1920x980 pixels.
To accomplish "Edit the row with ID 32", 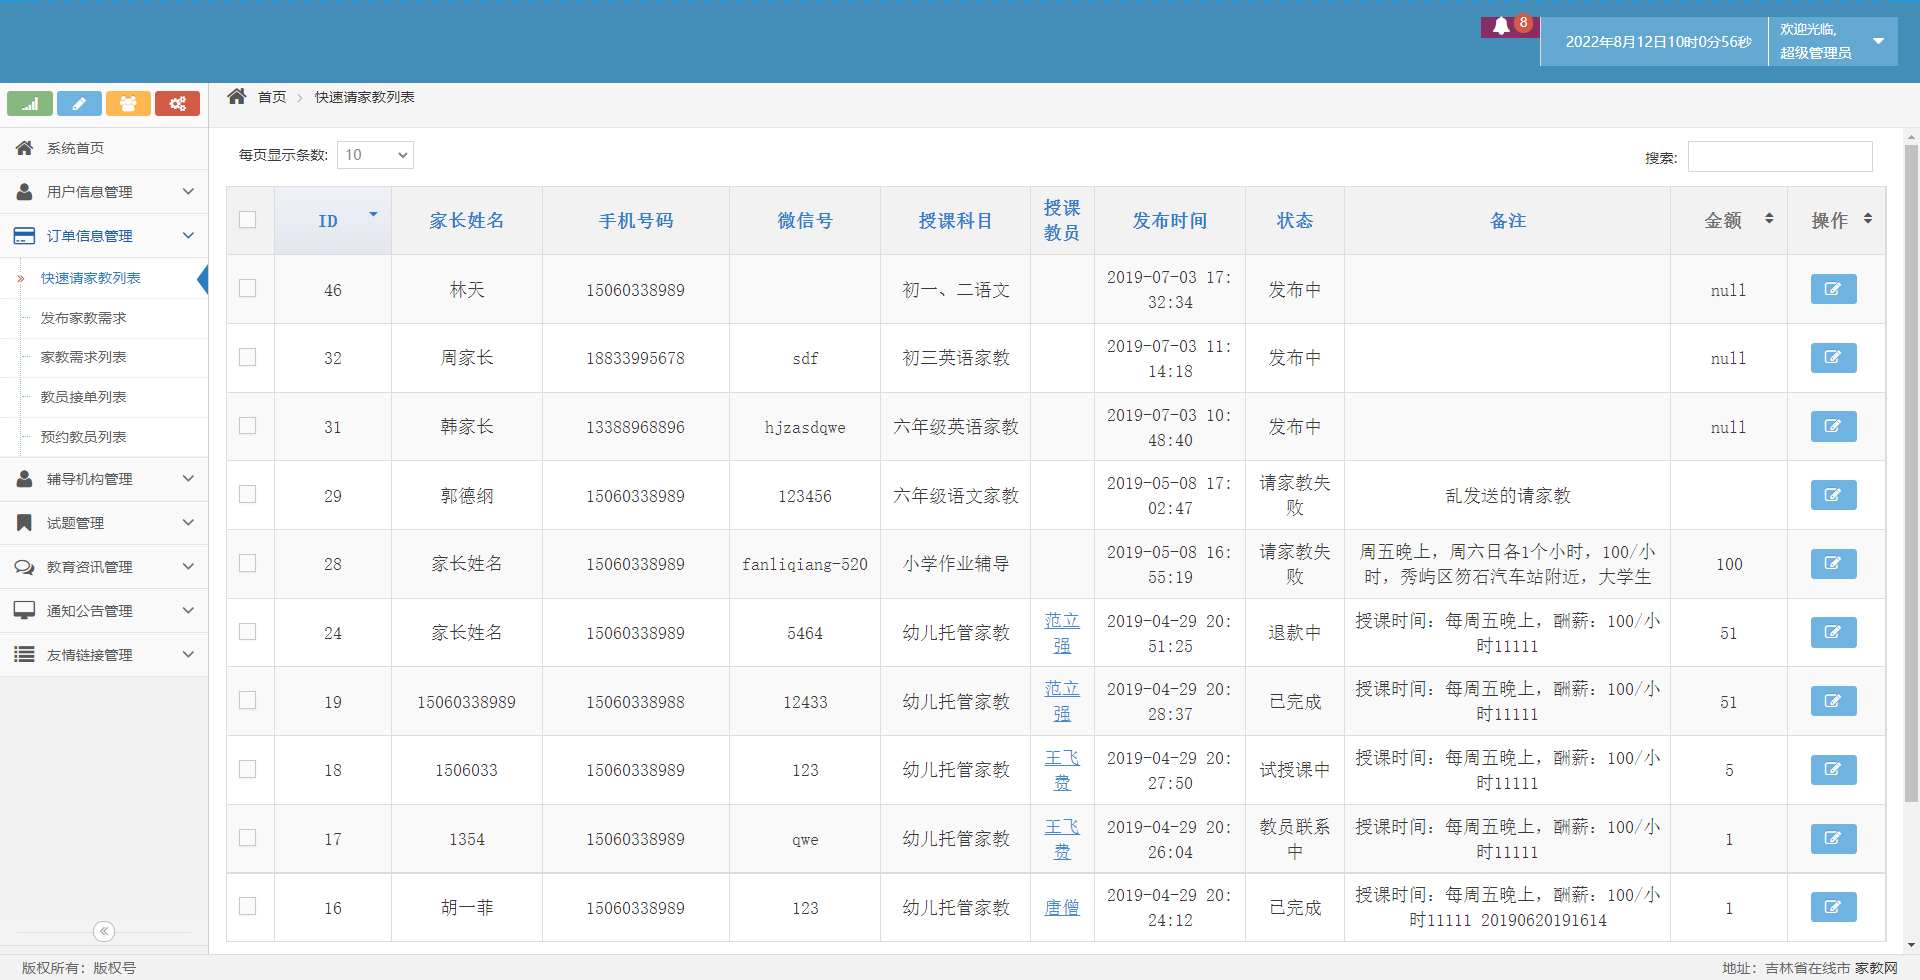I will click(x=1833, y=358).
